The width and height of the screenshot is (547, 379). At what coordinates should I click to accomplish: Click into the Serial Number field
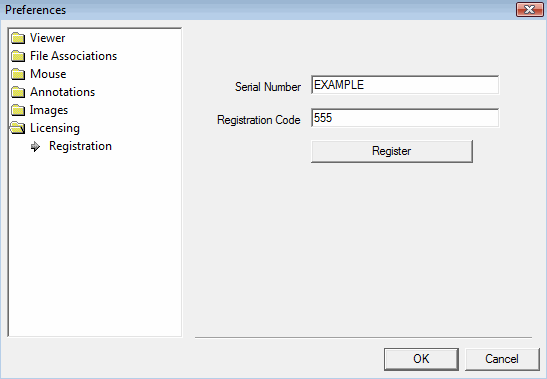[405, 85]
